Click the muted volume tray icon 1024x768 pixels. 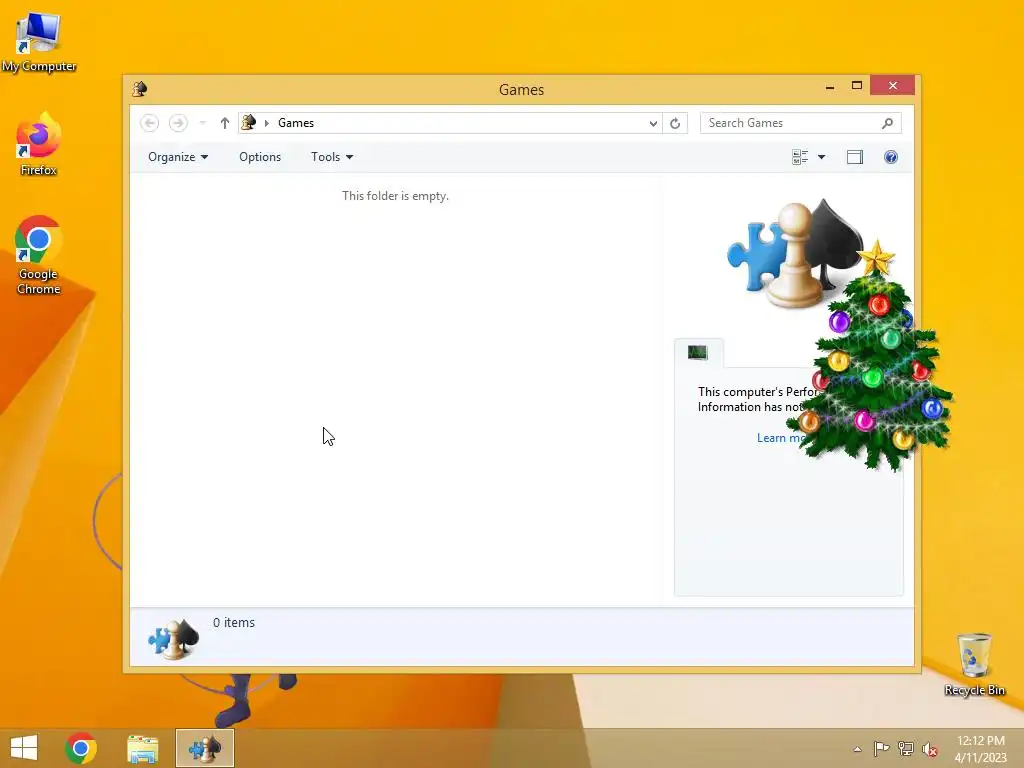pyautogui.click(x=929, y=749)
